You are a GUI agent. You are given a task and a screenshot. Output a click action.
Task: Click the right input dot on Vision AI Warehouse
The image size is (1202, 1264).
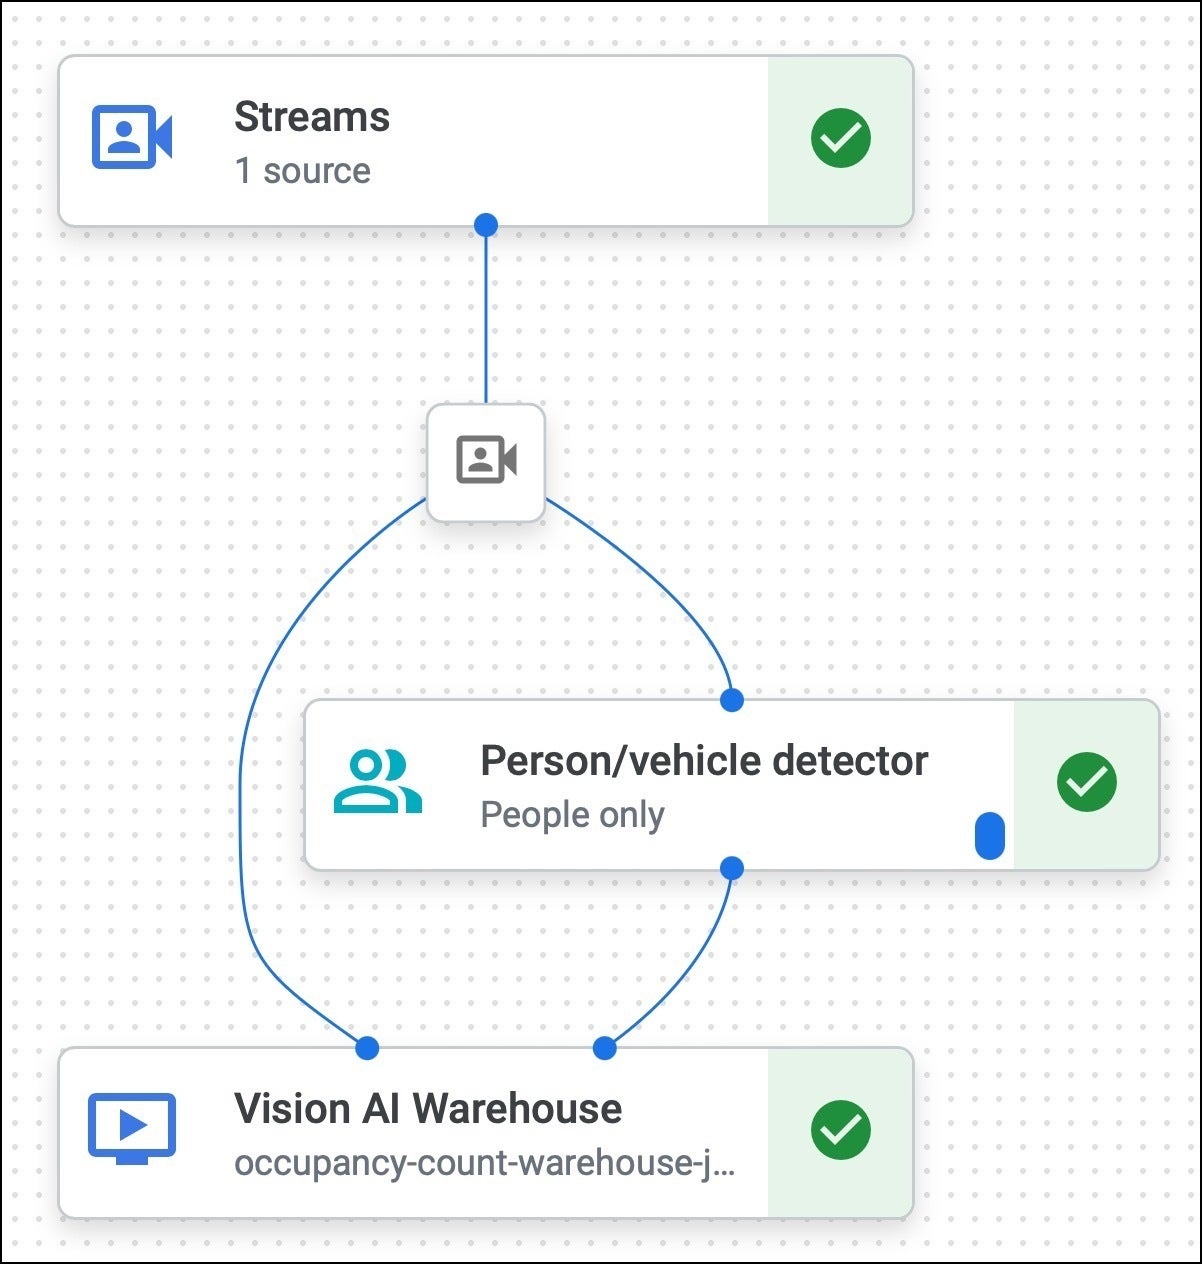604,1048
